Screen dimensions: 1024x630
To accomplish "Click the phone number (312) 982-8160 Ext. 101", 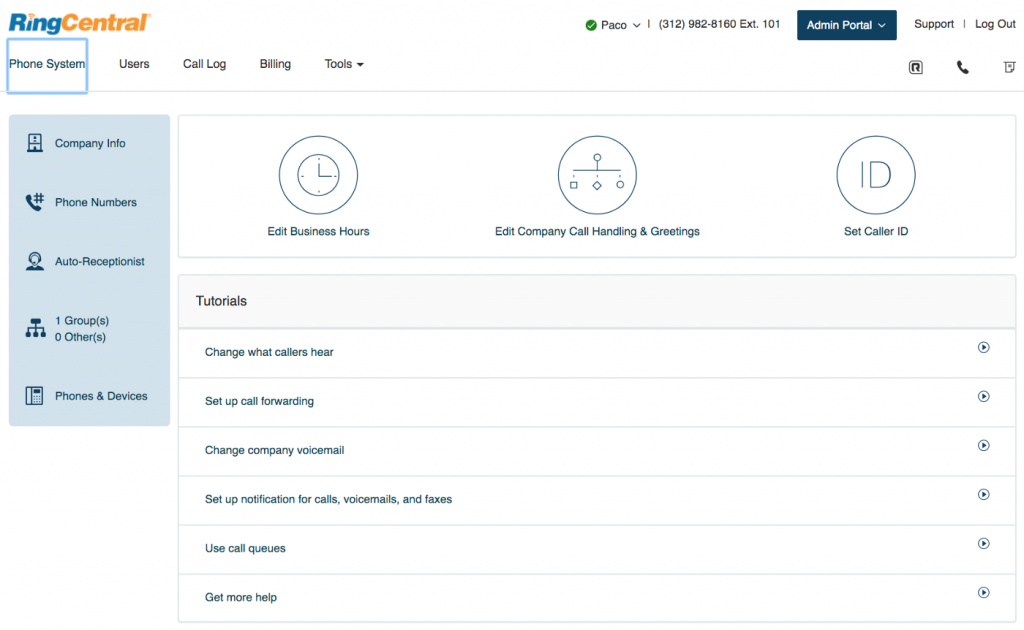I will click(719, 24).
